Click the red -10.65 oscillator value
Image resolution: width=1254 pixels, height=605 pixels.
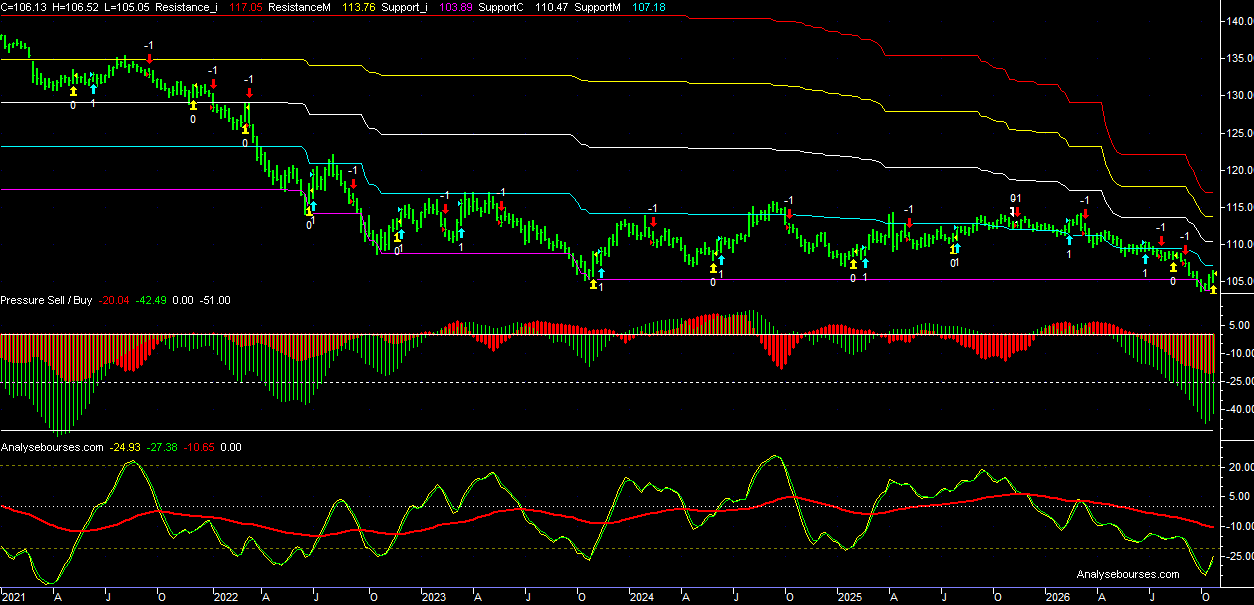pyautogui.click(x=198, y=447)
